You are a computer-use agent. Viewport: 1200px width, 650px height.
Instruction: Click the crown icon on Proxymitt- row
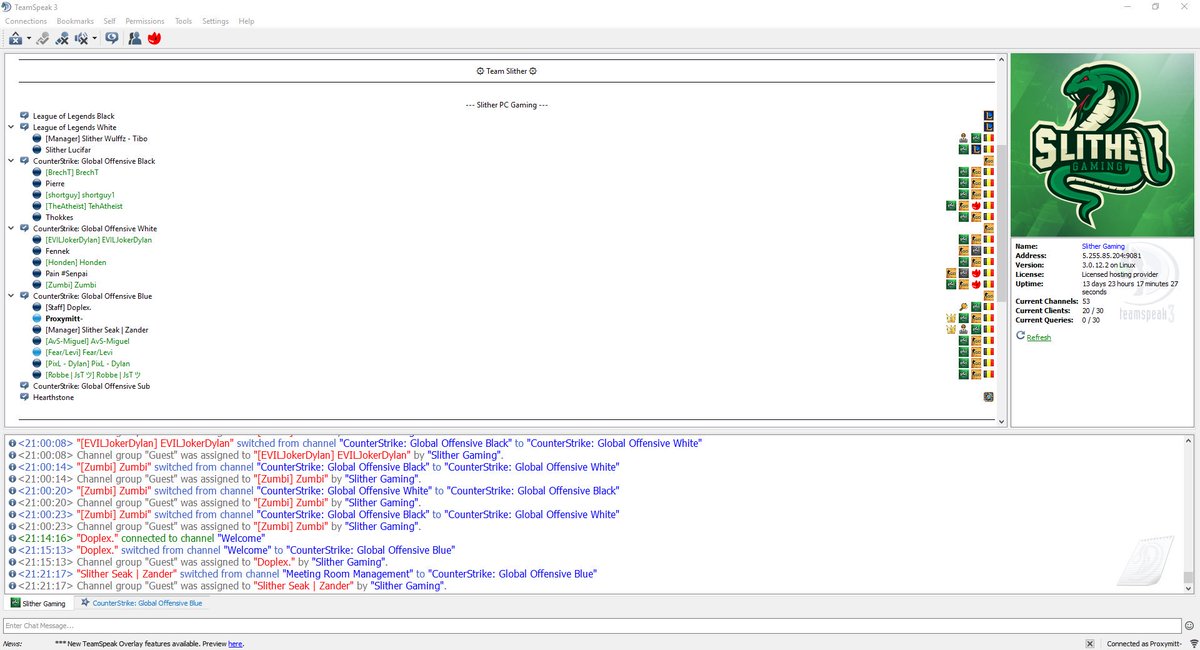coord(951,318)
